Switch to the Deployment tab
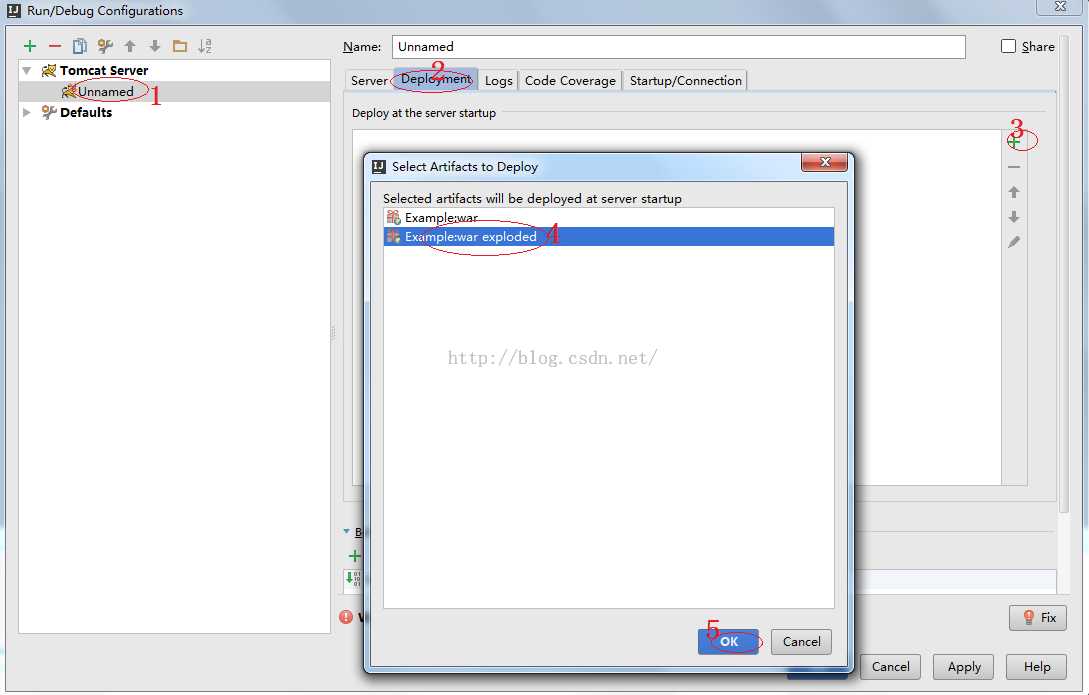The image size is (1089, 695). pos(436,79)
